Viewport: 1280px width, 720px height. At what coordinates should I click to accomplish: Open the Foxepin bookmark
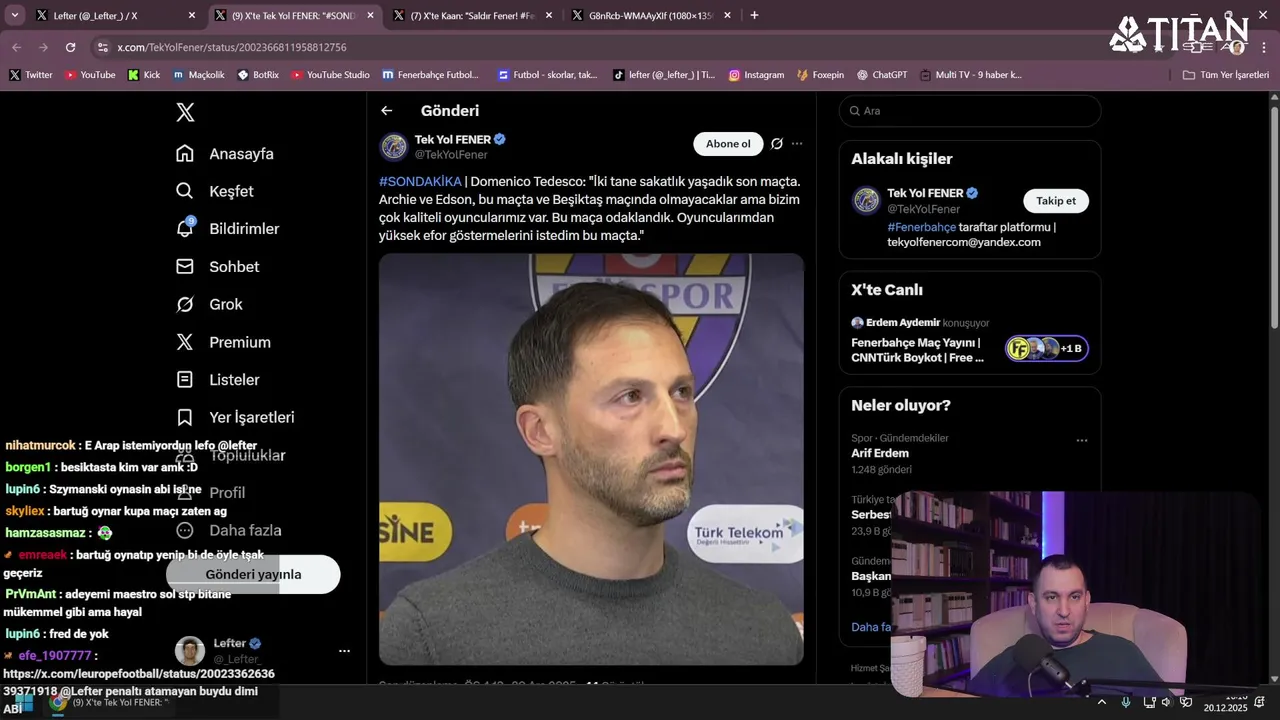[820, 75]
